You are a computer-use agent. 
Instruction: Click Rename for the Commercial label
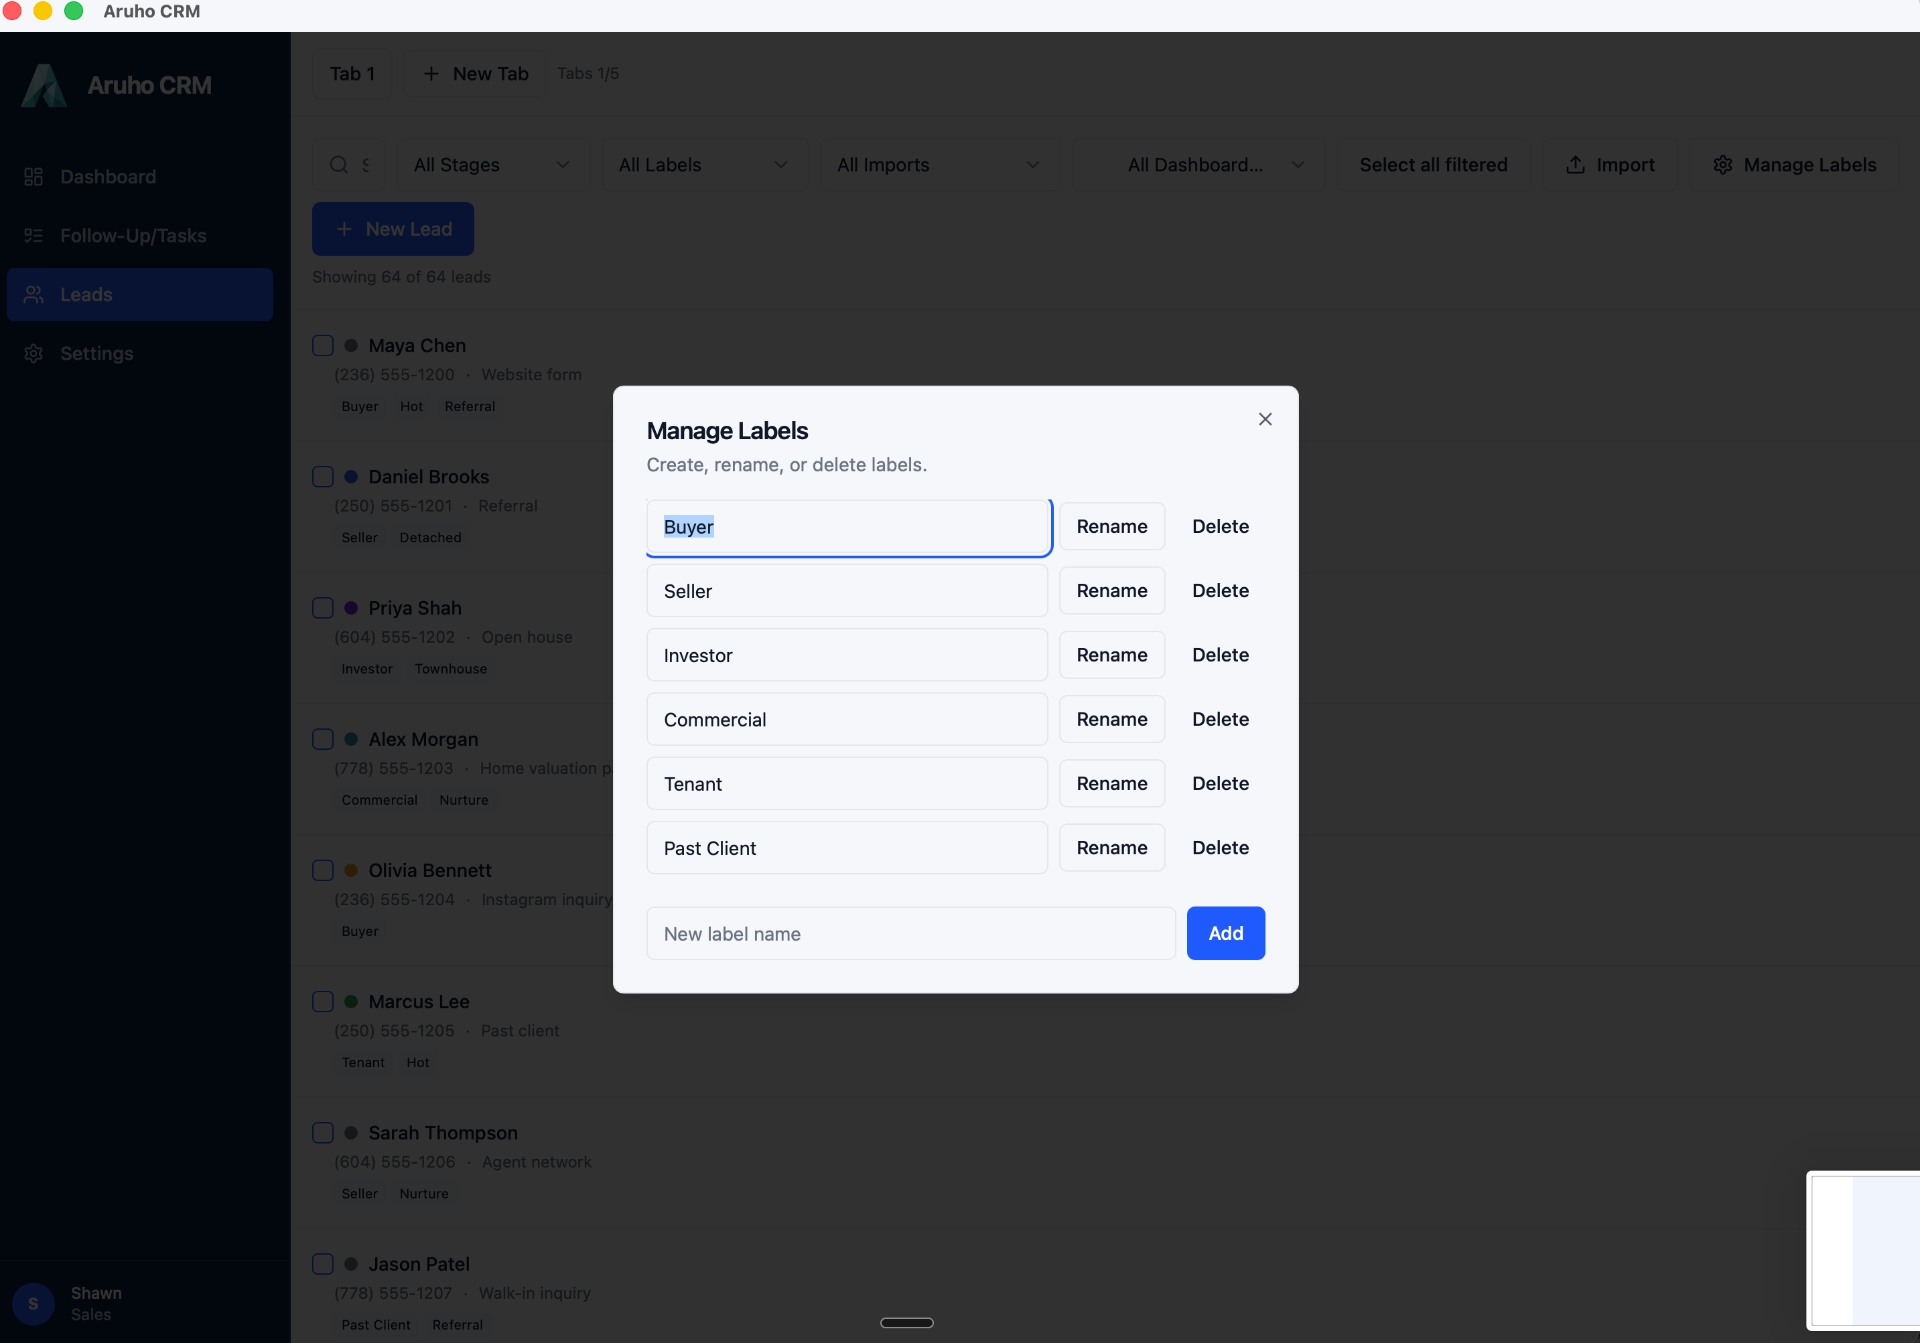point(1112,719)
